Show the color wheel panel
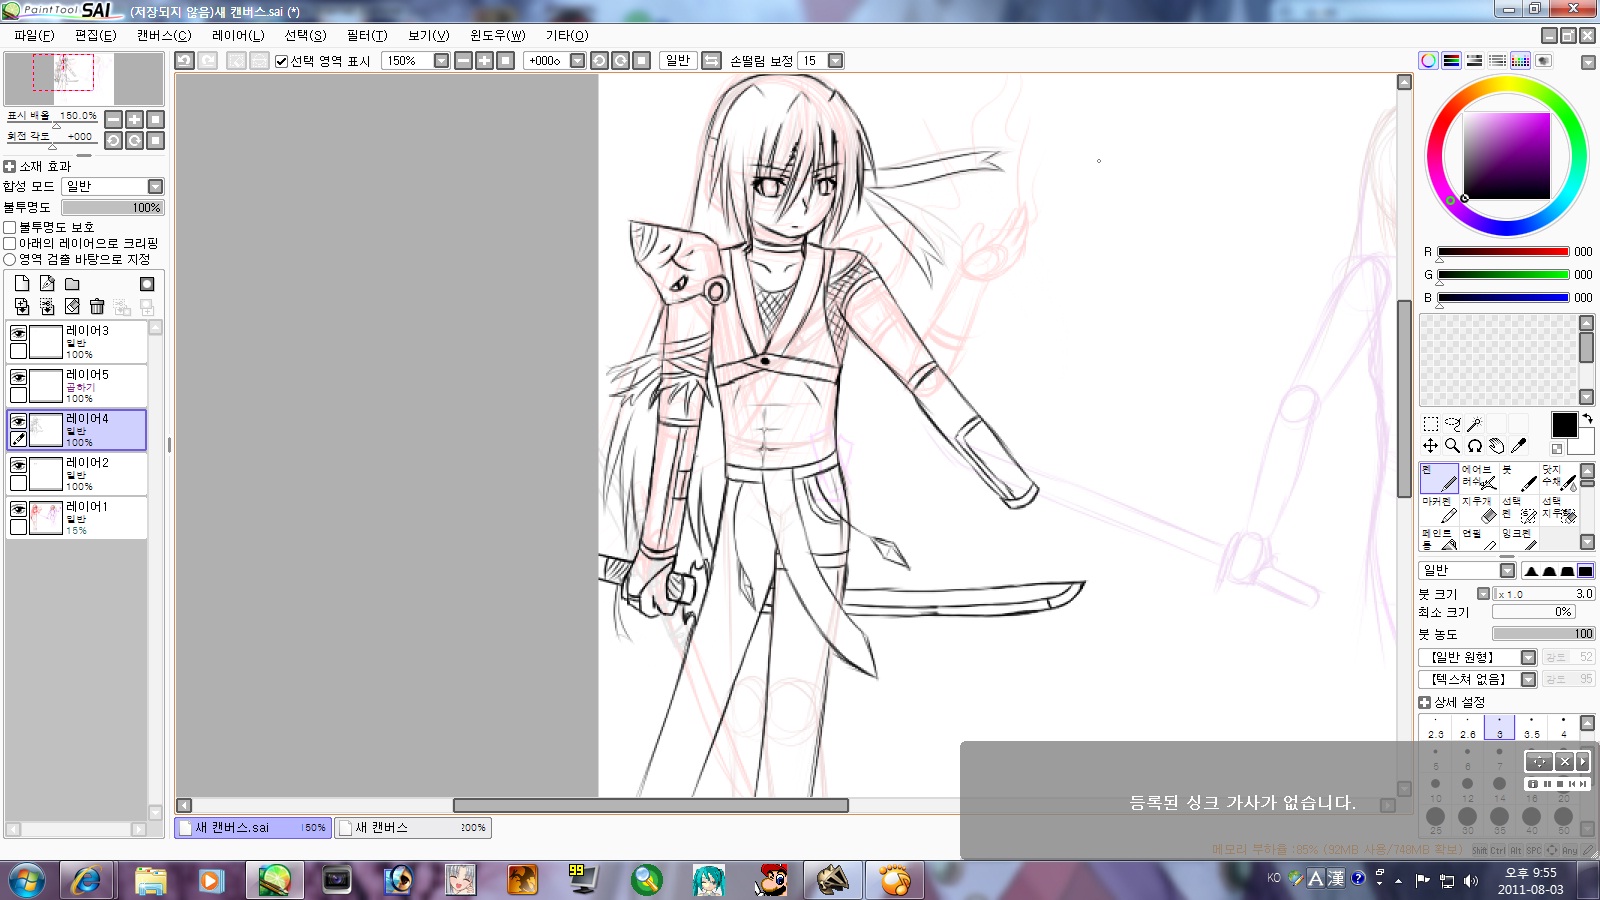Viewport: 1600px width, 900px height. (1428, 61)
